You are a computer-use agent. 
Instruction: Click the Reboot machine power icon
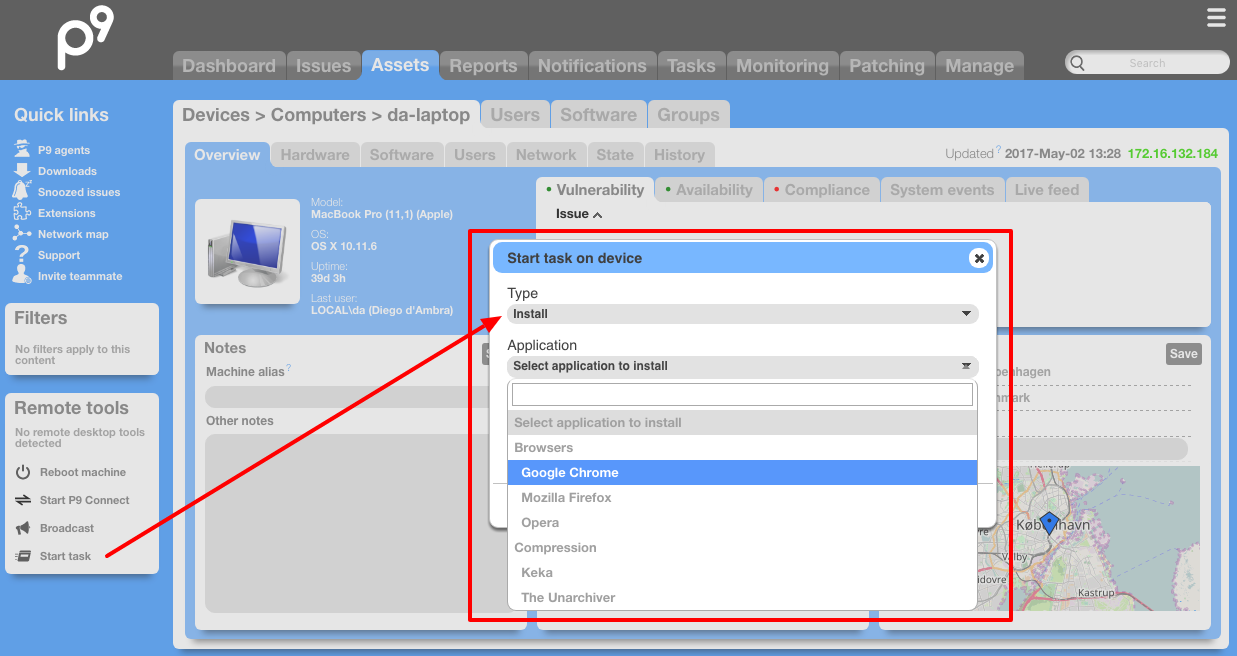pyautogui.click(x=23, y=472)
